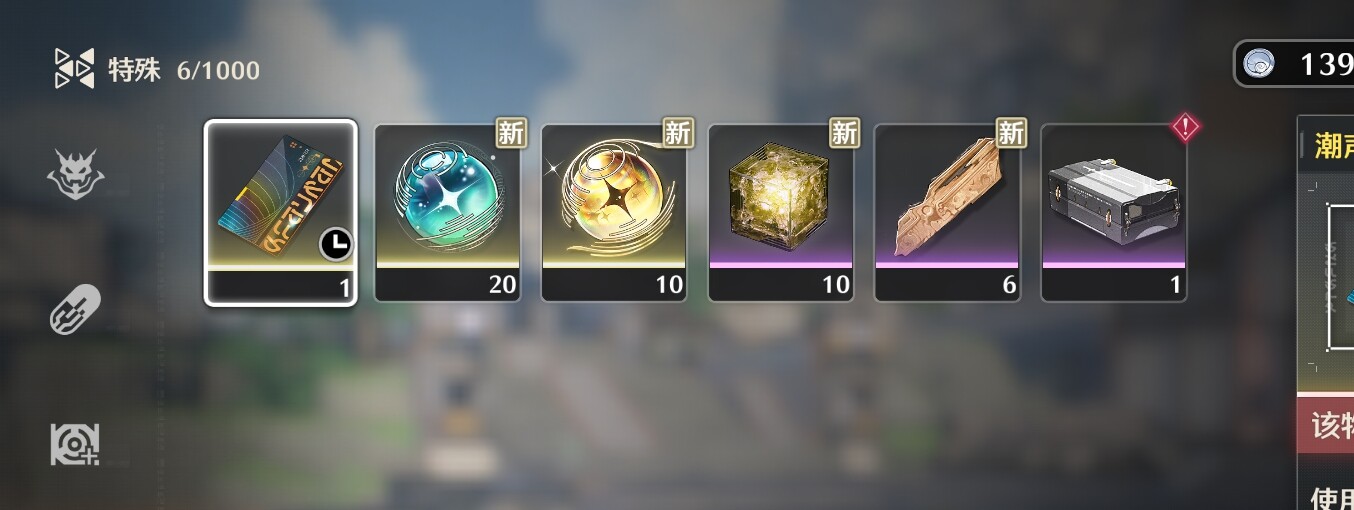
Task: Select the teal orb item with count 20
Action: (x=446, y=212)
